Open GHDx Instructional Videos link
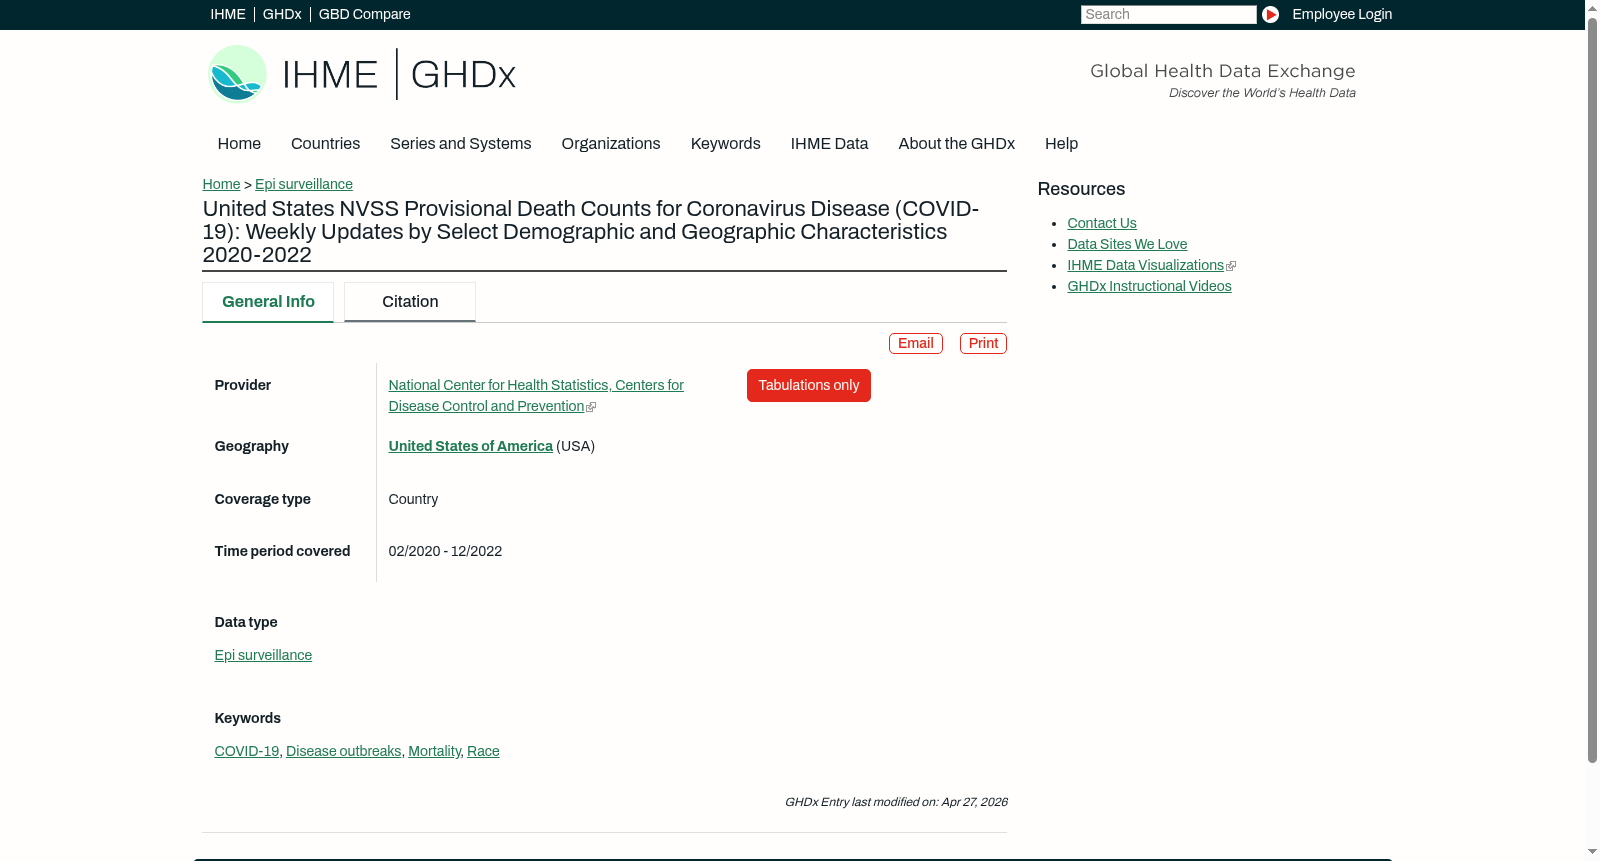Image resolution: width=1600 pixels, height=861 pixels. pos(1149,286)
